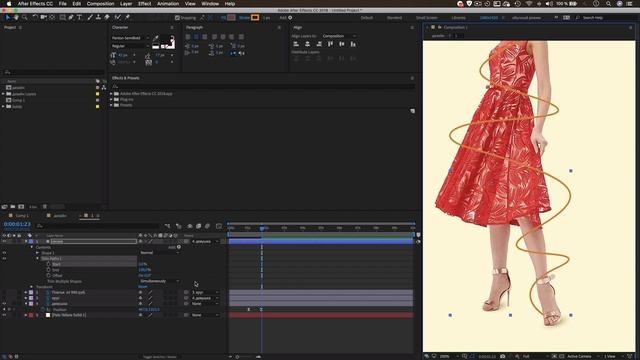640x360 pixels.
Task: Toggle the Snapping checkbox
Action: (x=177, y=18)
